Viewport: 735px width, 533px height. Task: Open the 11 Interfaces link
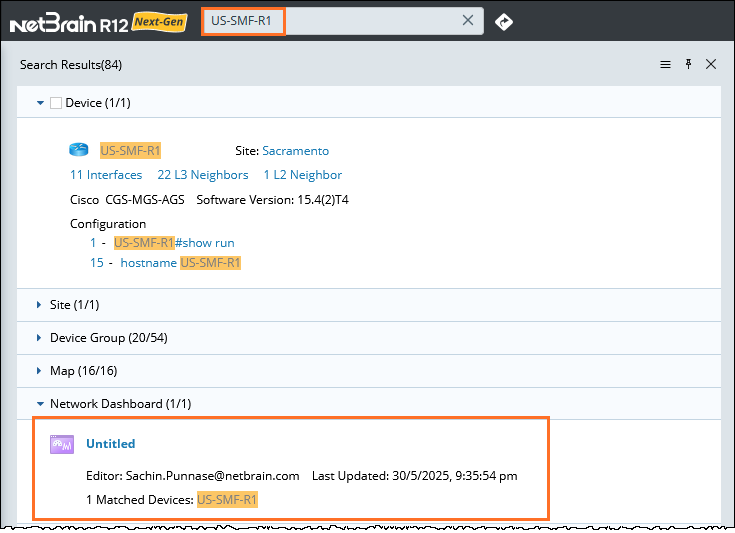click(x=106, y=175)
